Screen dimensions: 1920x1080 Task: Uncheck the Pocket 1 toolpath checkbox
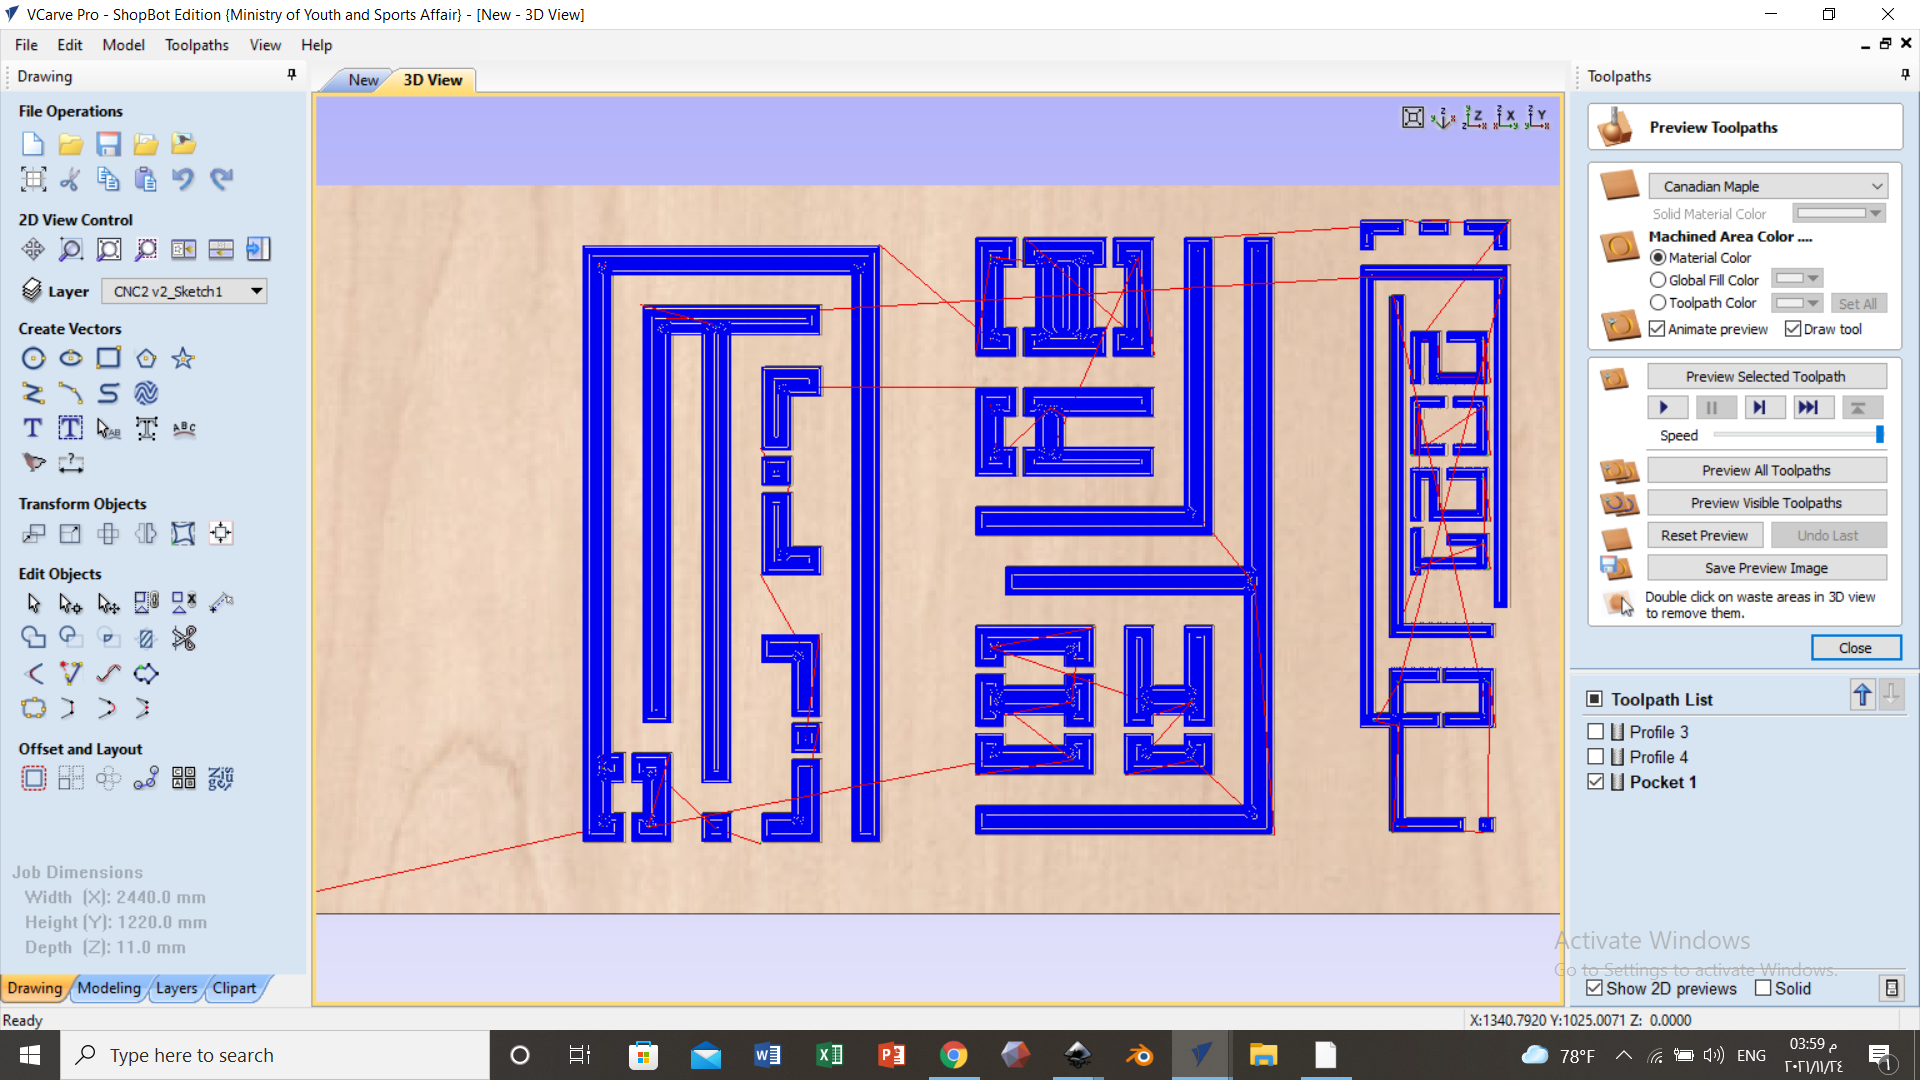[x=1596, y=781]
